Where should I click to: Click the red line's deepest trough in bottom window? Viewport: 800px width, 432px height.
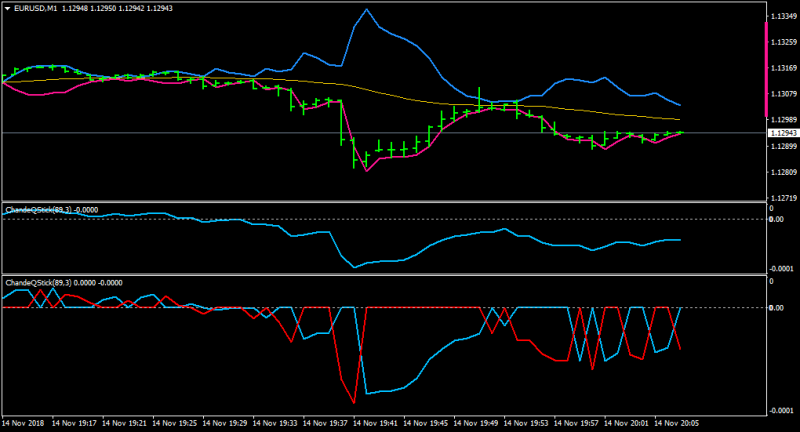pyautogui.click(x=354, y=402)
